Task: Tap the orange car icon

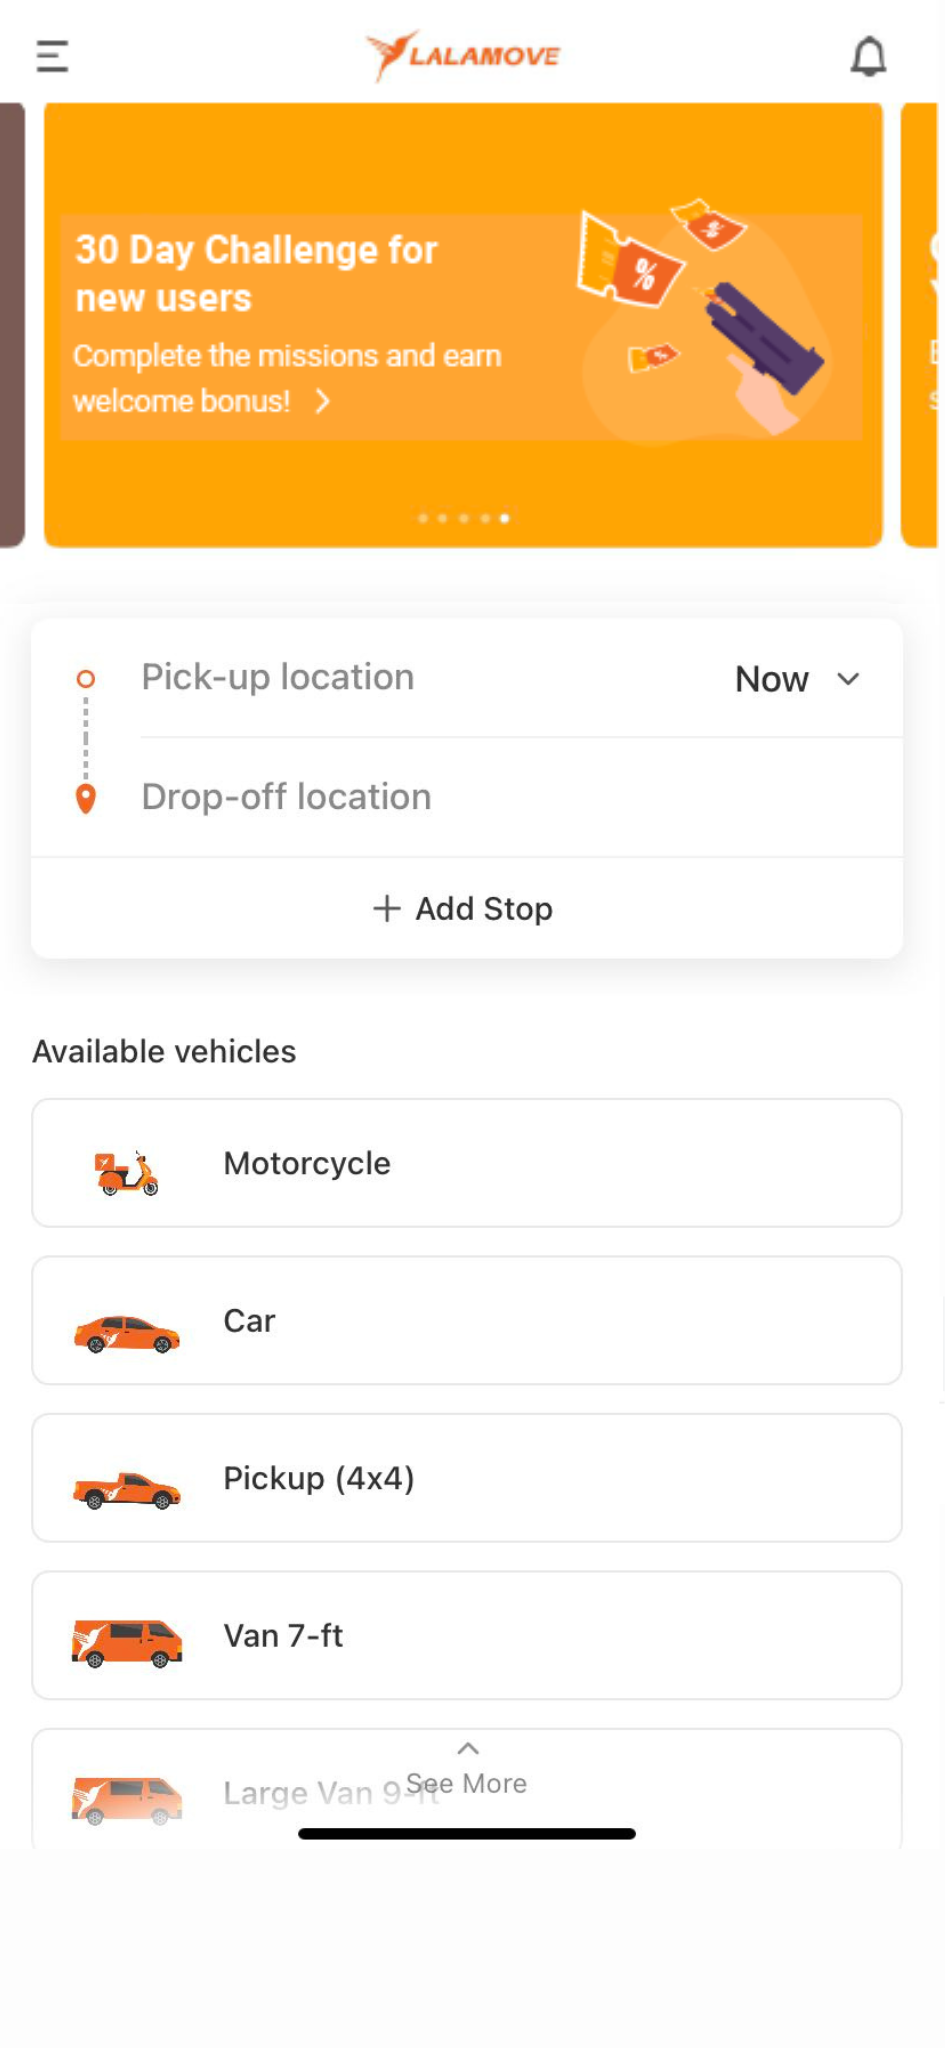Action: tap(127, 1333)
